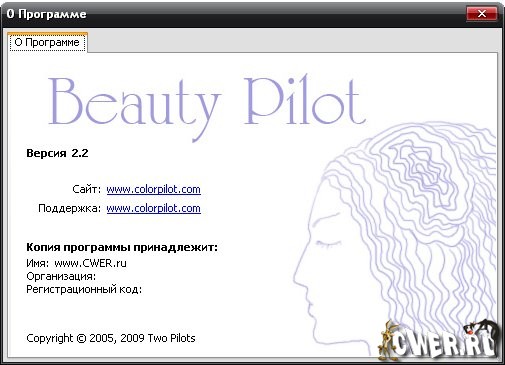Viewport: 505px width, 365px height.
Task: Click the Версия 2.2 text
Action: [57, 153]
